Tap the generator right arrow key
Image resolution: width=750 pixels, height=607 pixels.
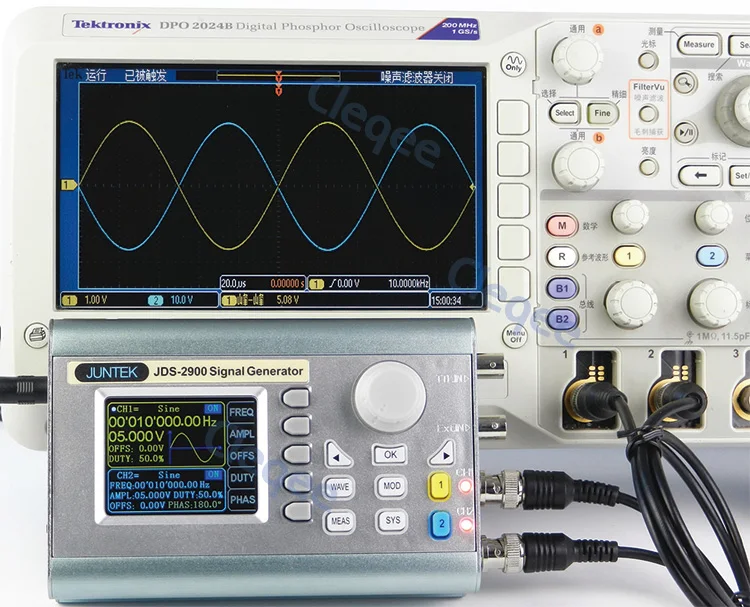(441, 454)
